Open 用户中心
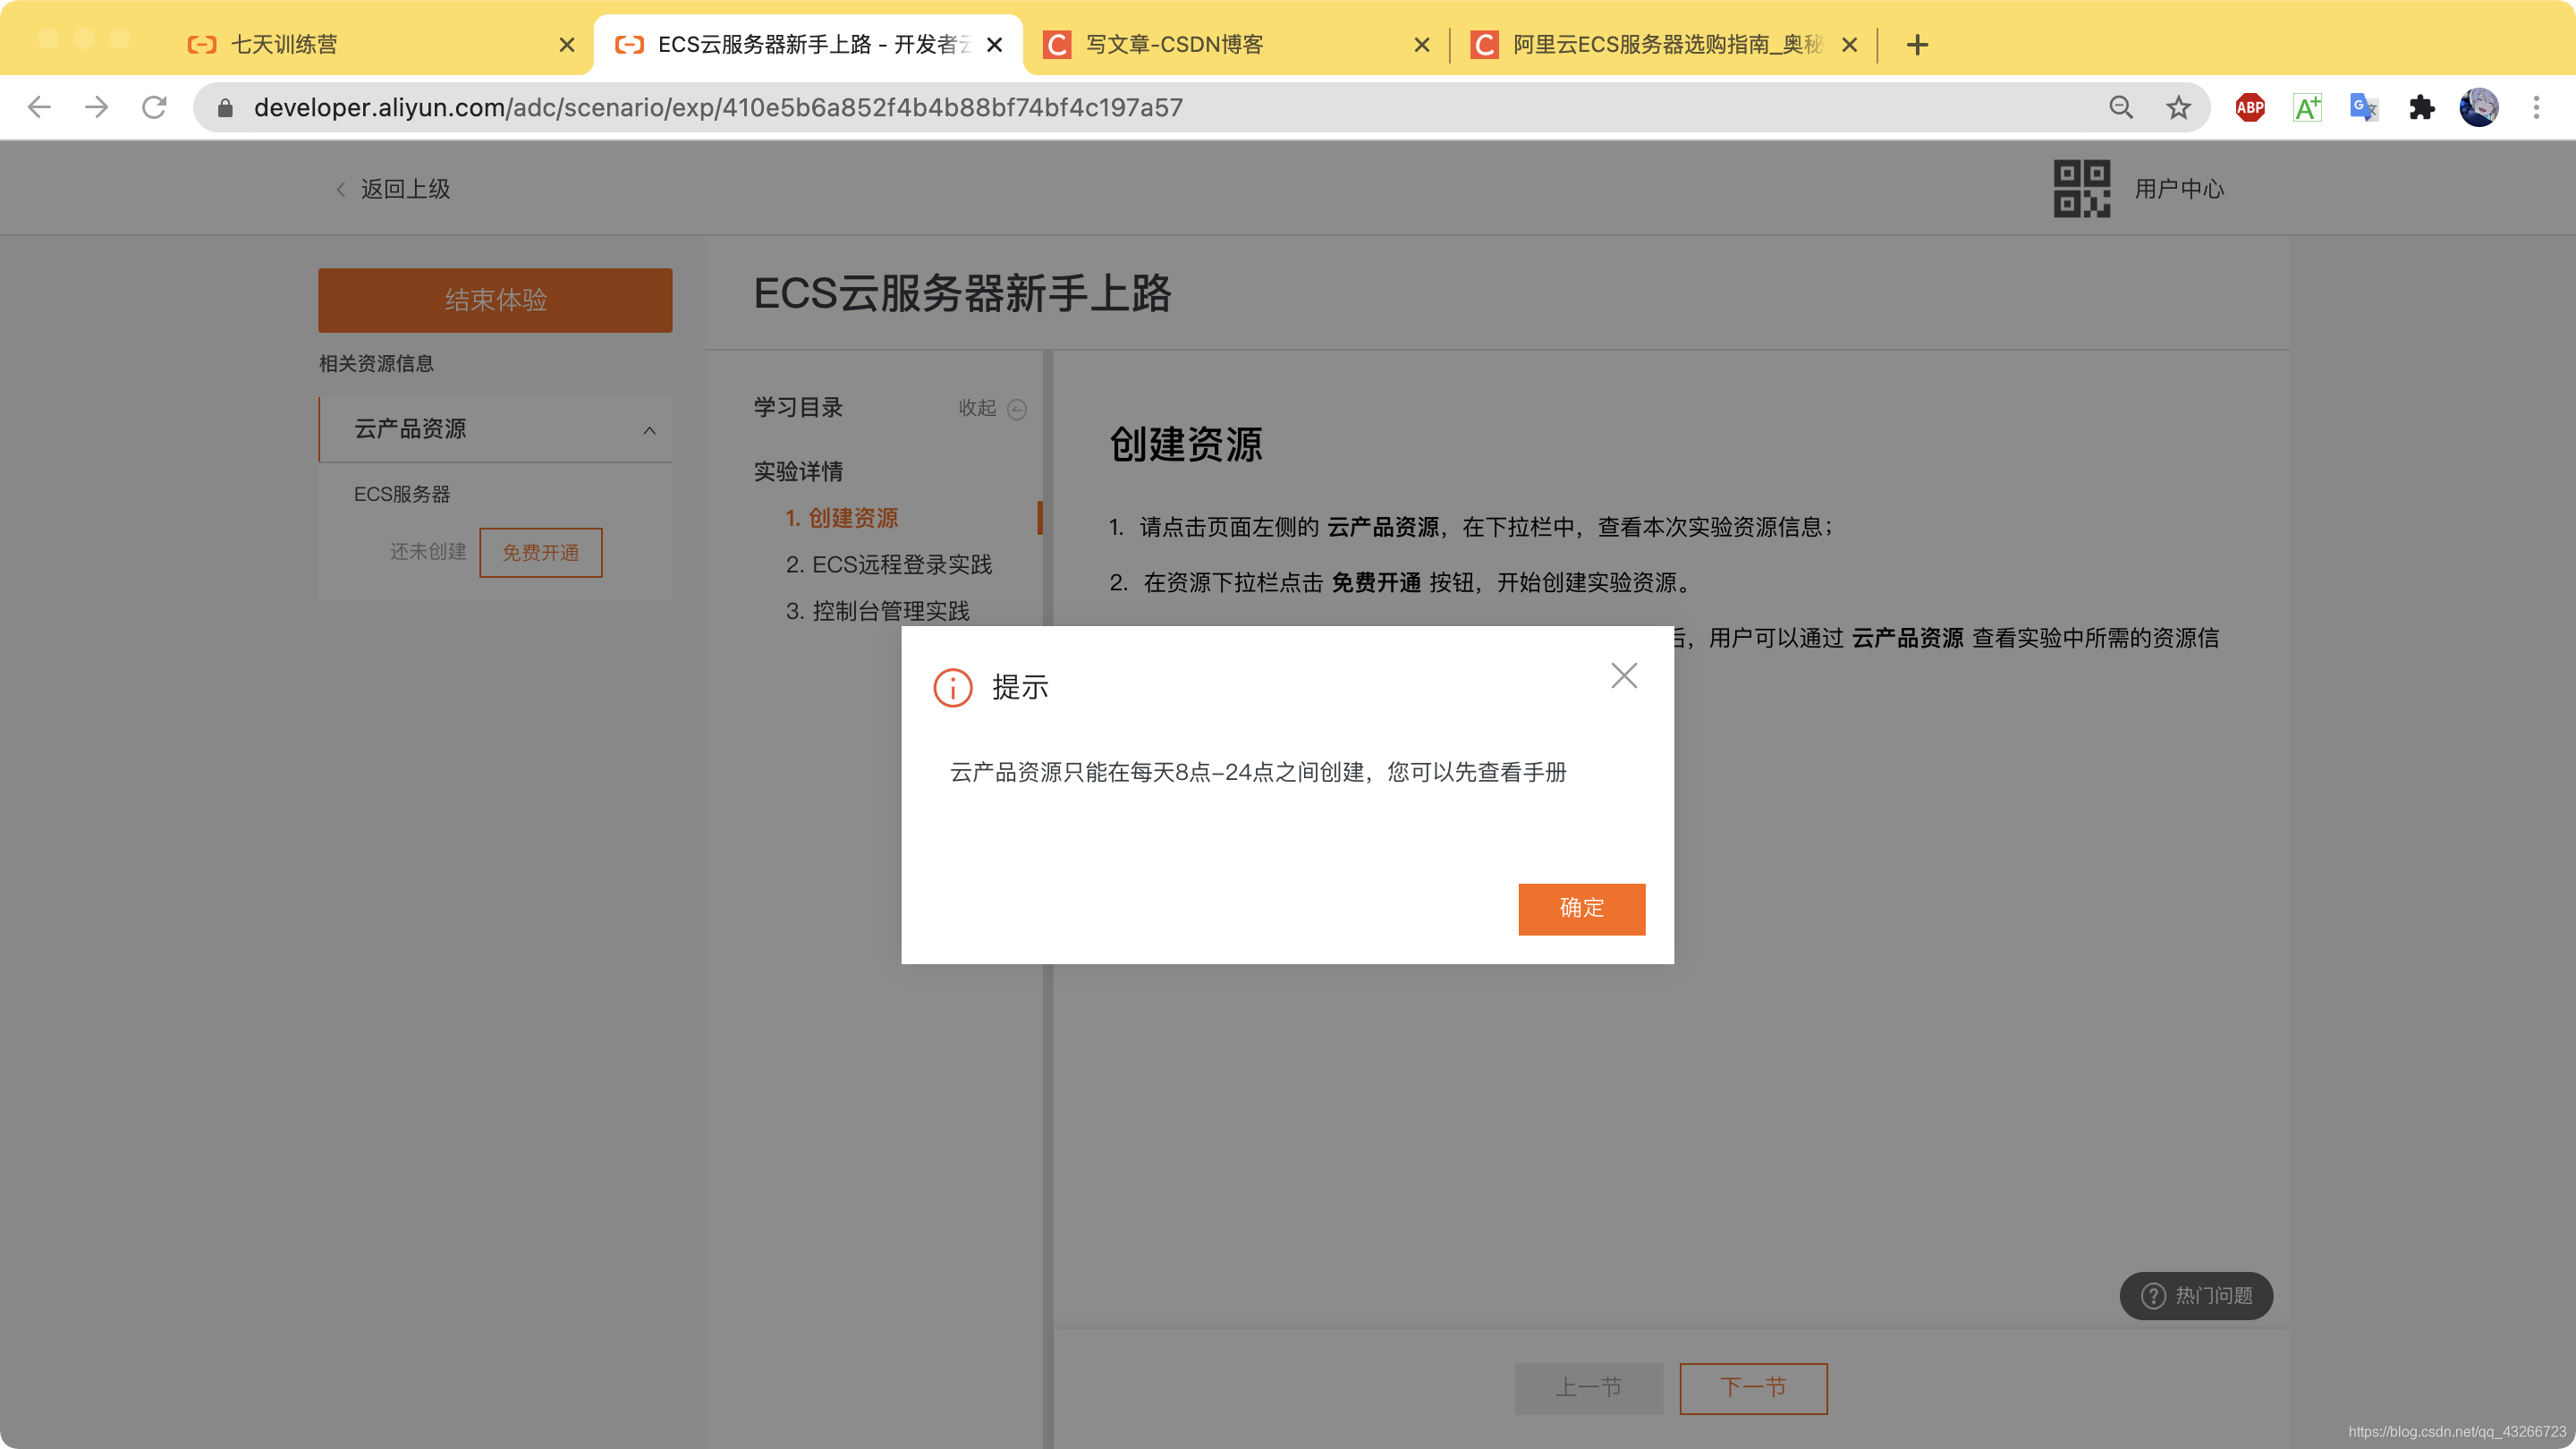The height and width of the screenshot is (1449, 2576). [x=2179, y=189]
